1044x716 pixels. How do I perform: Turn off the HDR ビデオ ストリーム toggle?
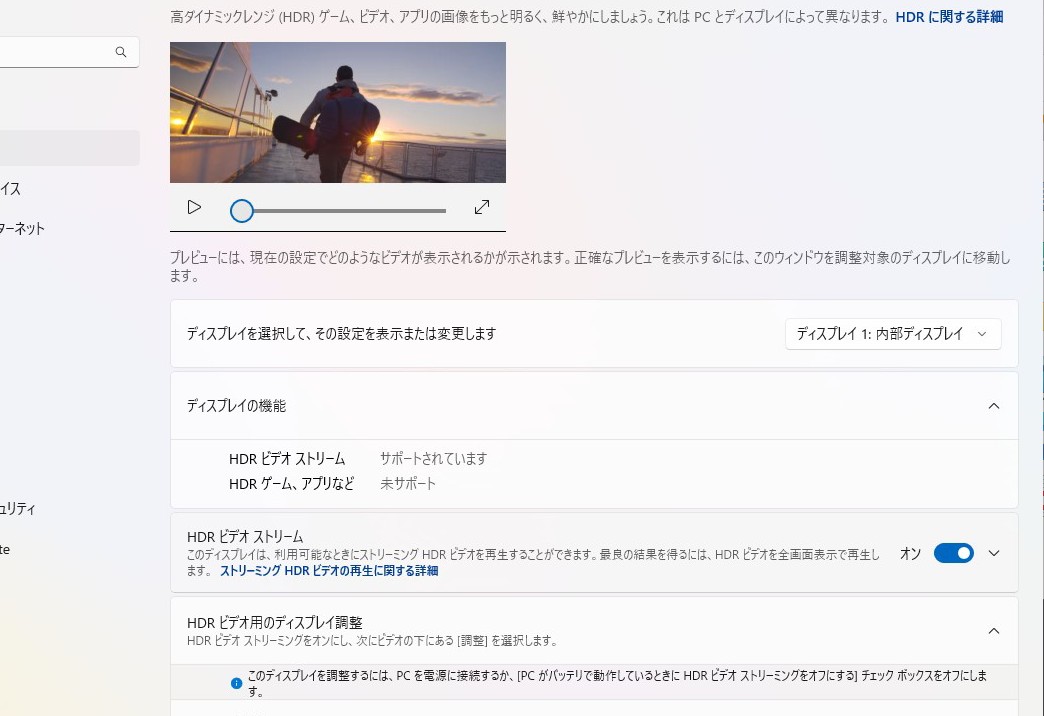[x=953, y=552]
